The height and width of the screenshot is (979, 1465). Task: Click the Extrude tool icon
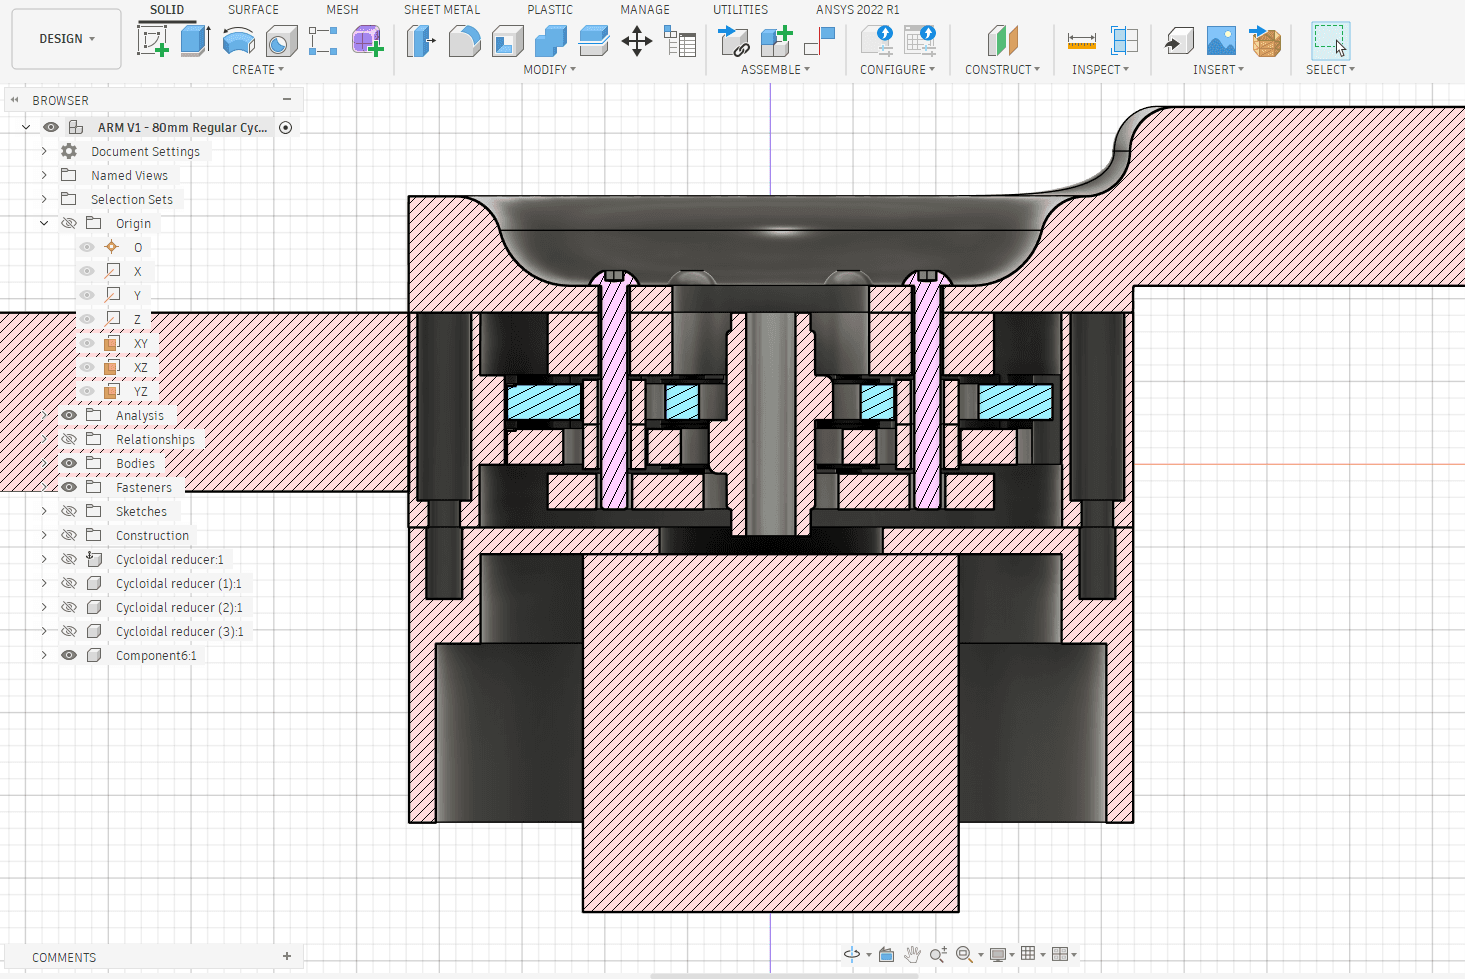pos(195,41)
